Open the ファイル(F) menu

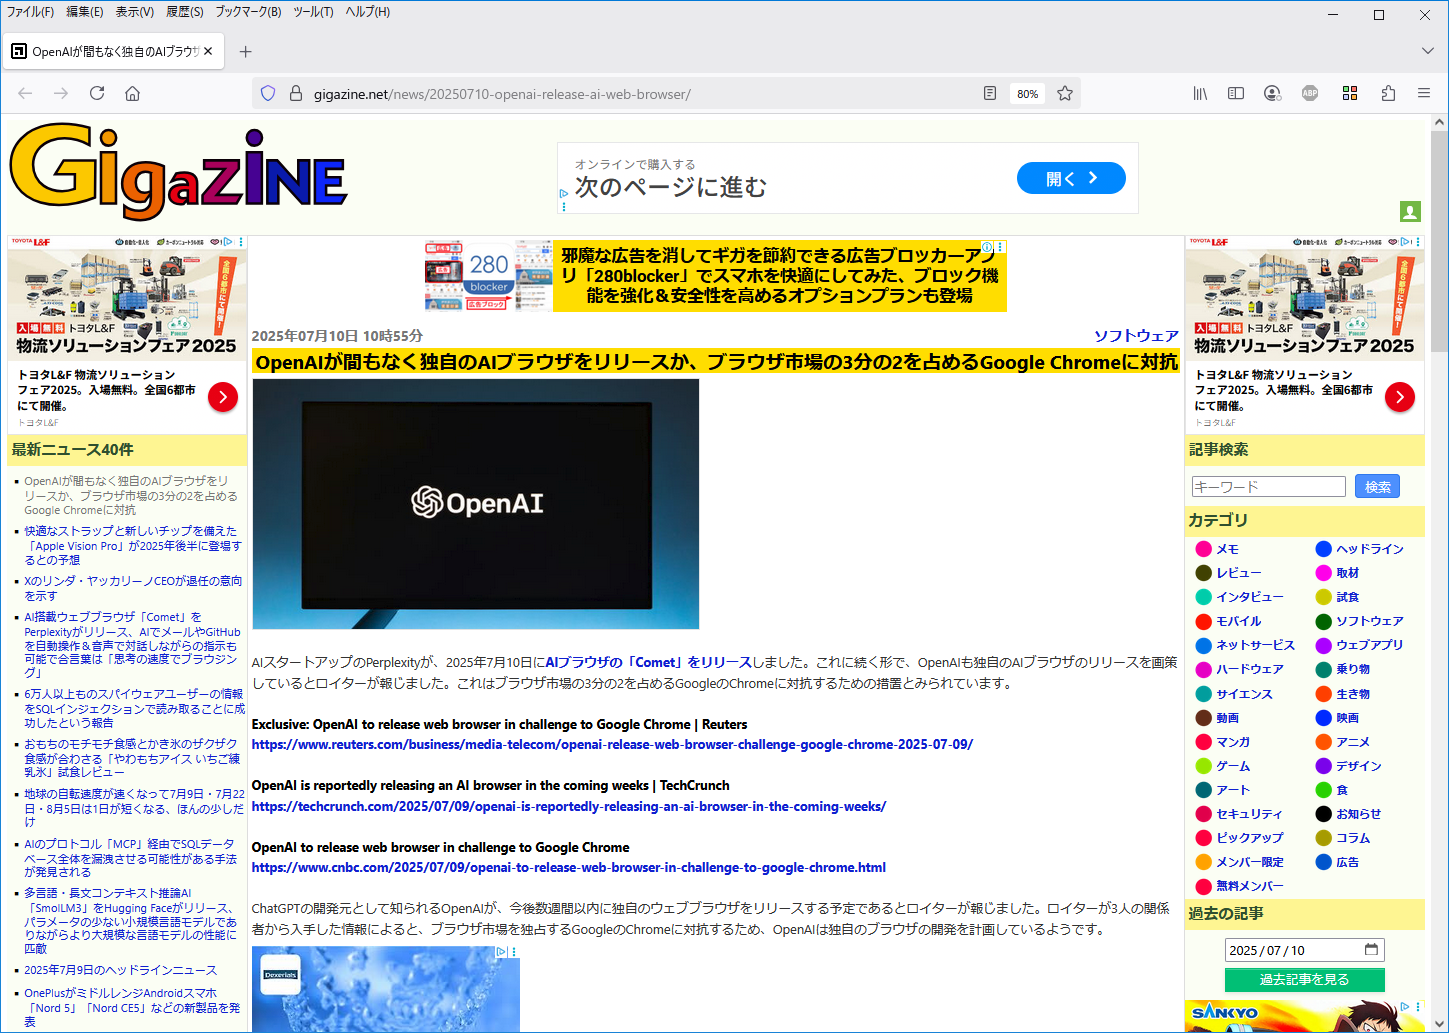(30, 12)
